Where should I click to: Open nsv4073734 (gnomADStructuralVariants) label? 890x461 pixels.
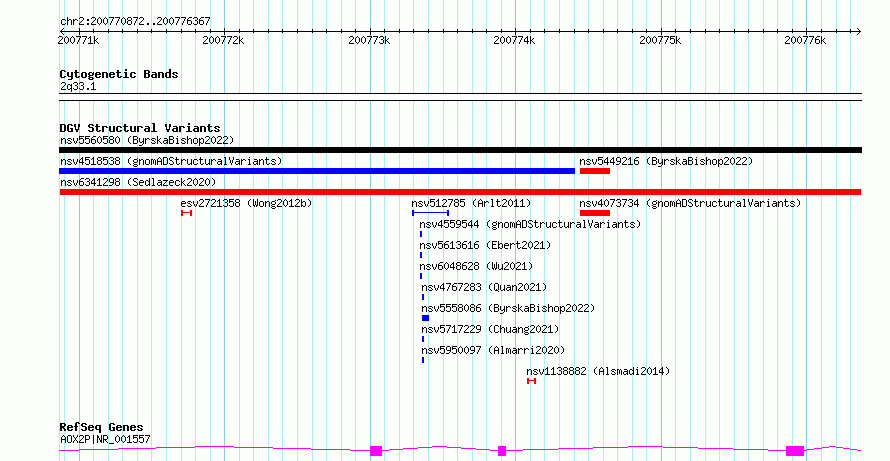[690, 203]
